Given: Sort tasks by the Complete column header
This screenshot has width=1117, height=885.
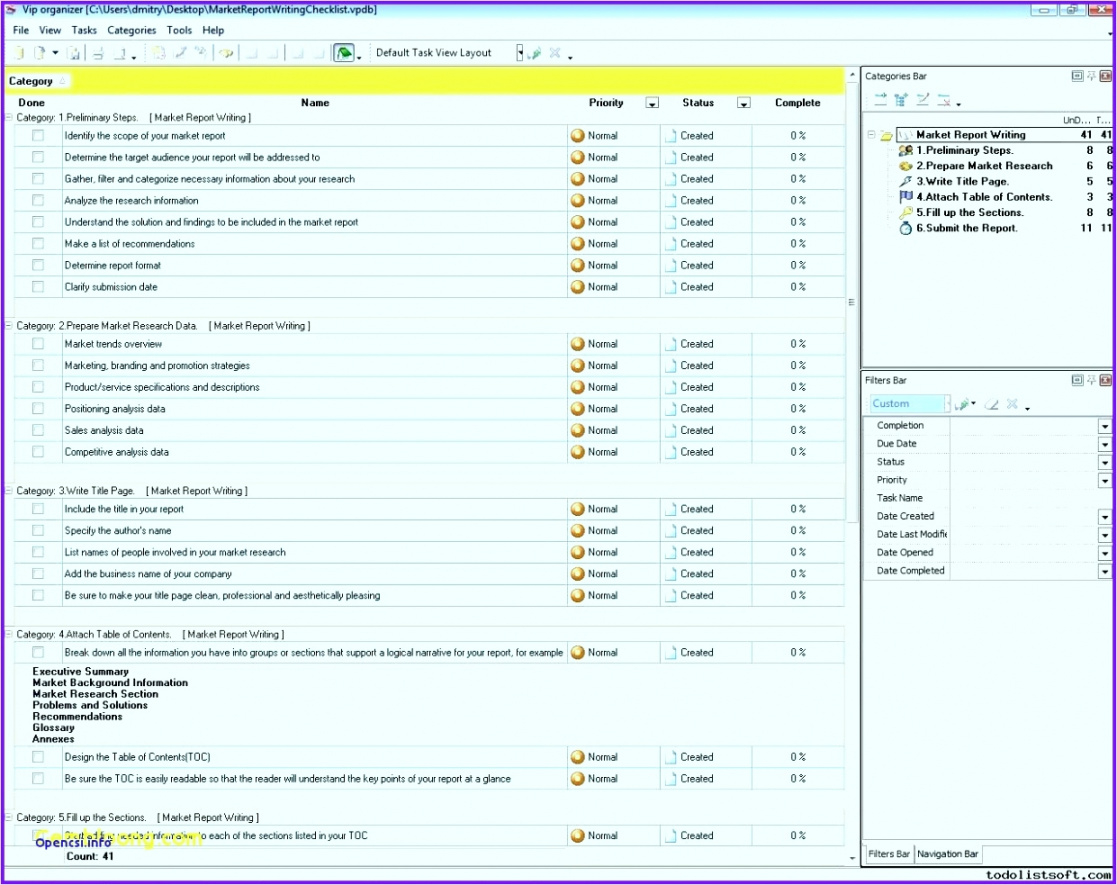Looking at the screenshot, I should [797, 103].
